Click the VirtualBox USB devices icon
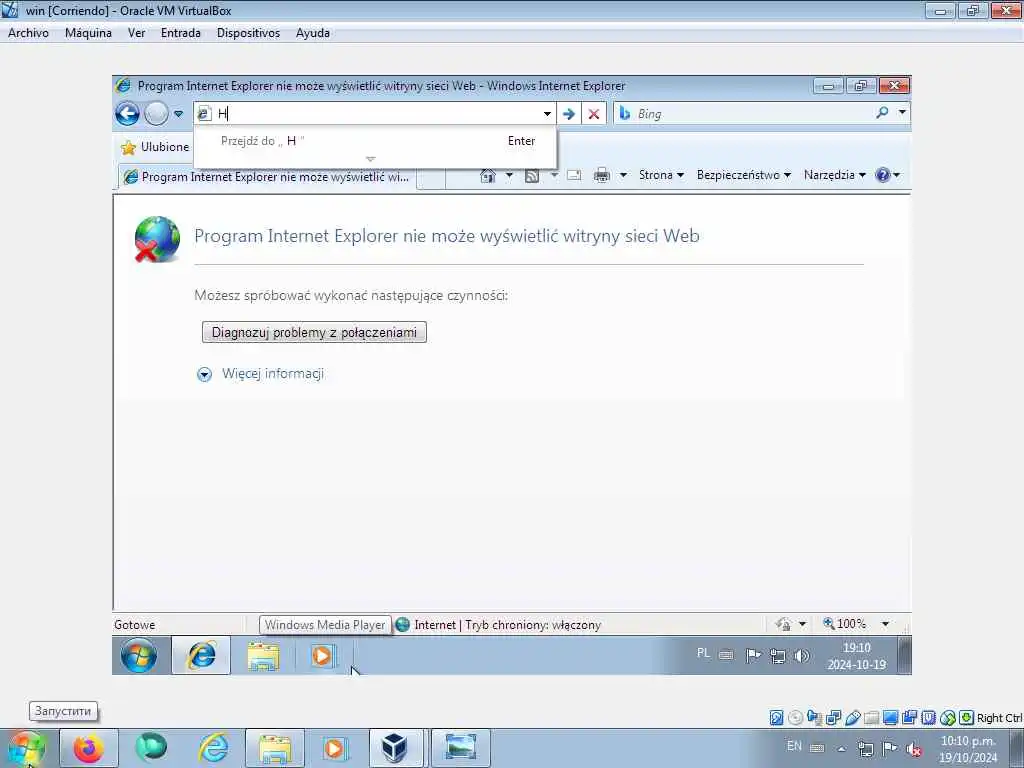This screenshot has width=1024, height=768. (852, 718)
